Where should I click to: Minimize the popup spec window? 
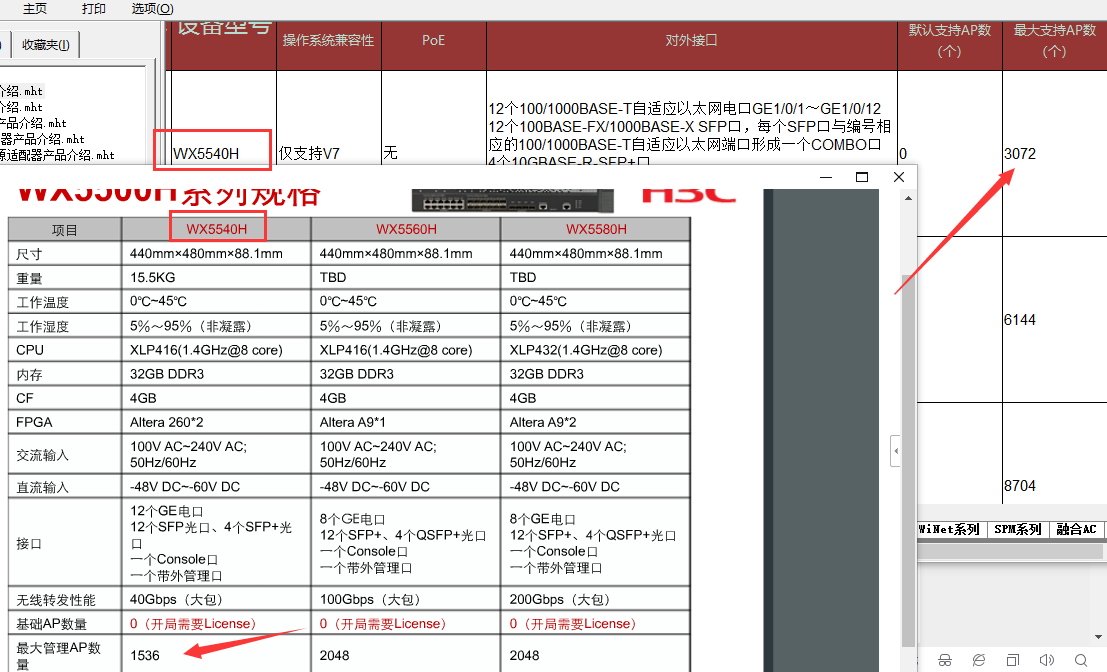click(x=826, y=177)
